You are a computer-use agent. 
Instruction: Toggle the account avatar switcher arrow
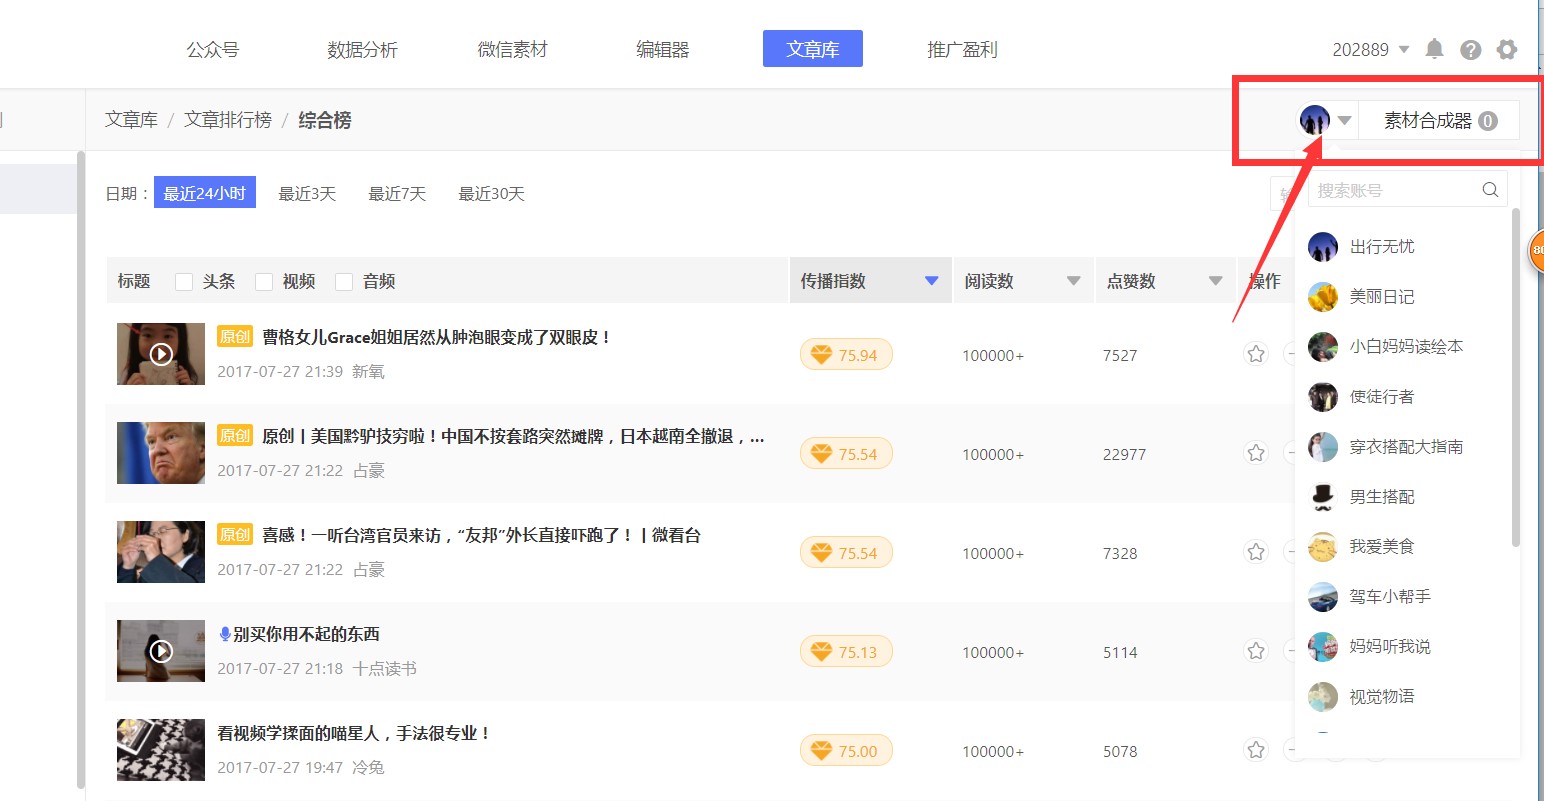click(x=1345, y=121)
